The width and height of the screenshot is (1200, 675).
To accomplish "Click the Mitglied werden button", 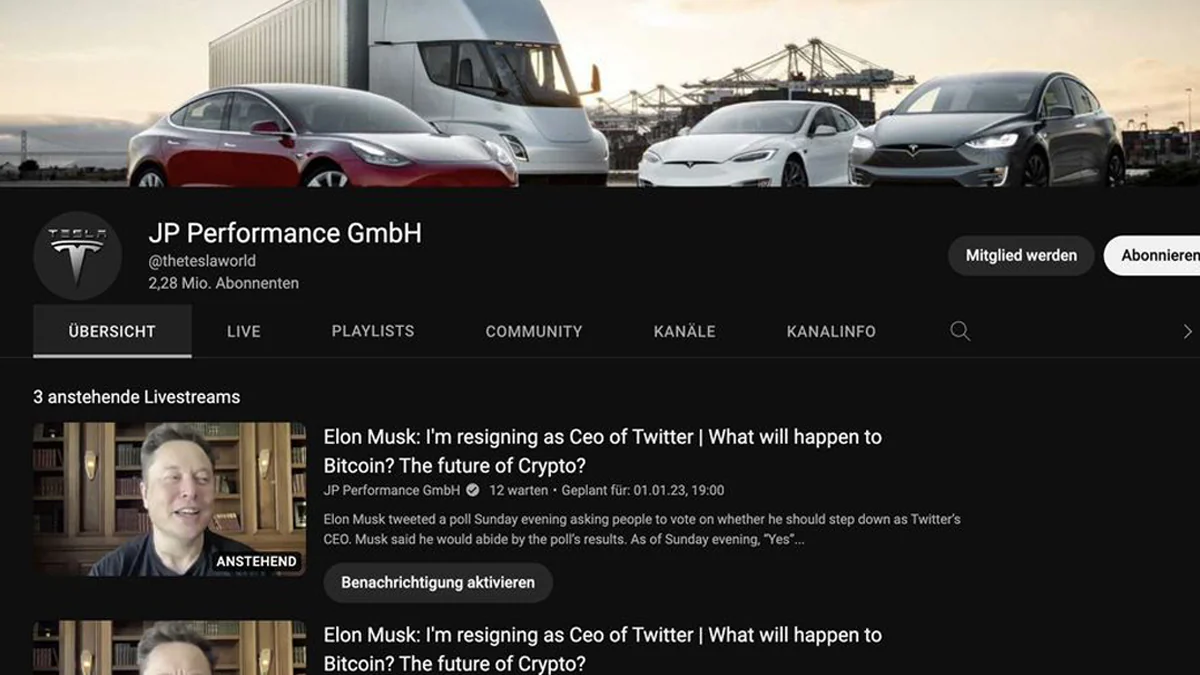I will tap(1021, 255).
